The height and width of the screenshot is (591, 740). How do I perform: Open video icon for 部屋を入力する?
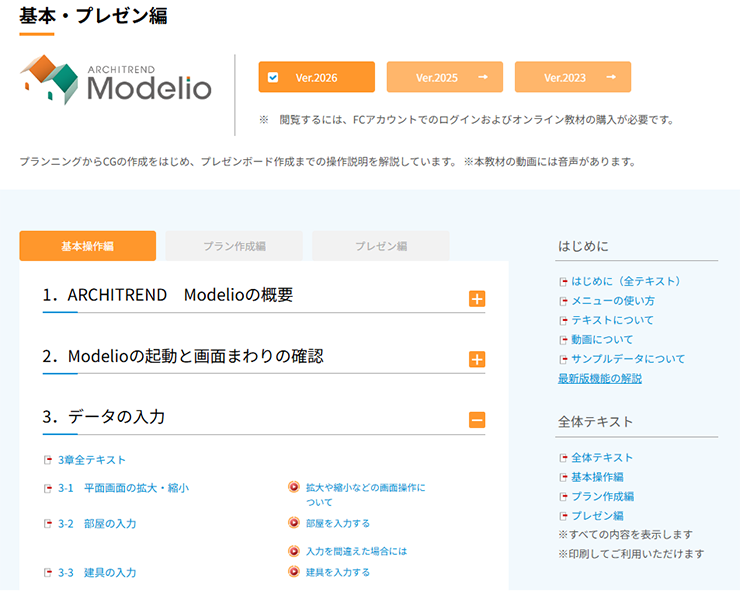point(294,522)
